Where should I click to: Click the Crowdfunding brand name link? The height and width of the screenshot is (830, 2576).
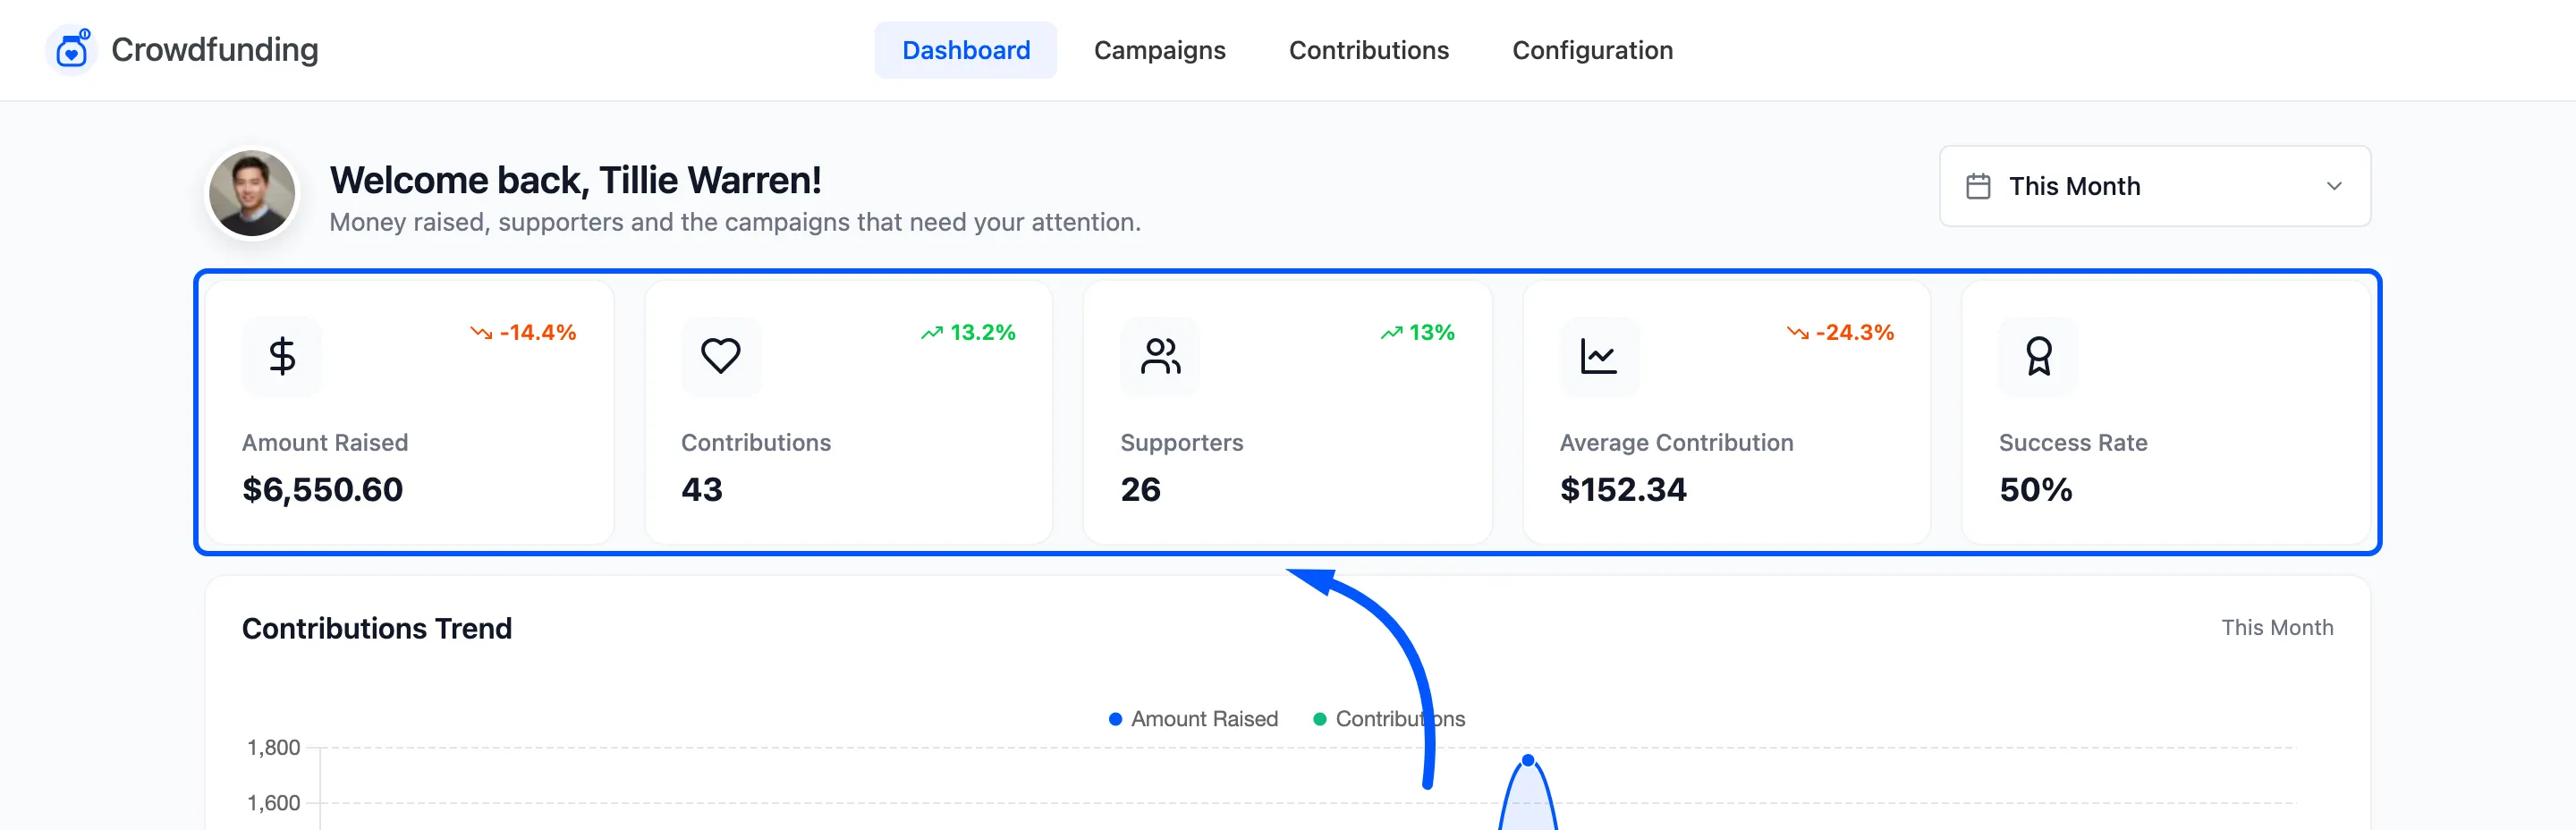215,50
